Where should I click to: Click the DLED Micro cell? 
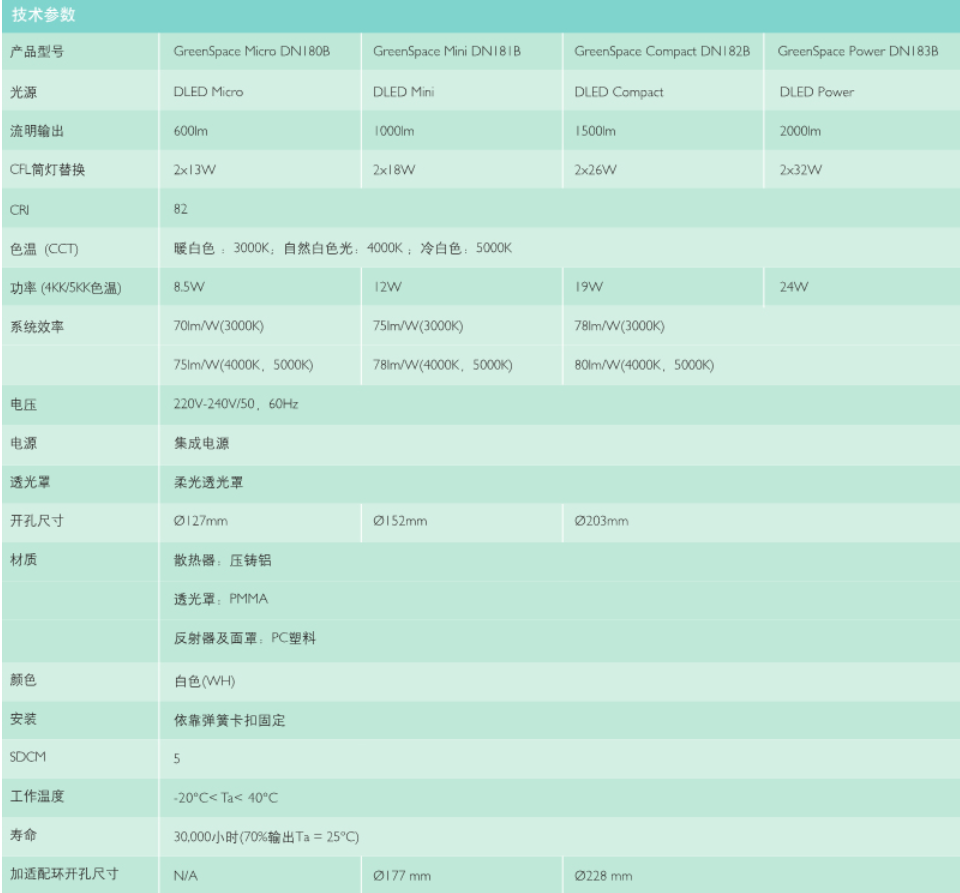208,92
